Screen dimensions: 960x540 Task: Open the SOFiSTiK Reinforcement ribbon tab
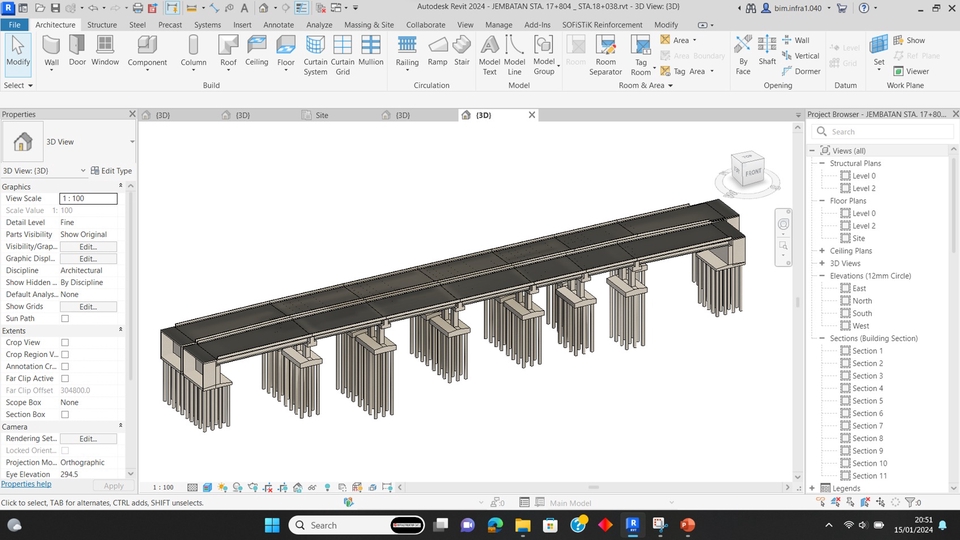point(602,24)
